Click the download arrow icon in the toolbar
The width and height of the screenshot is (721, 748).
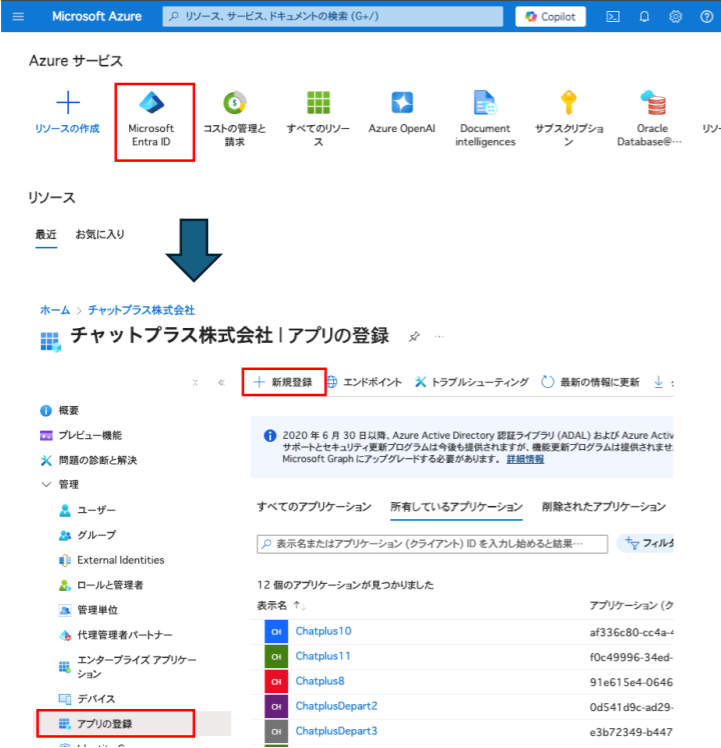tap(658, 382)
